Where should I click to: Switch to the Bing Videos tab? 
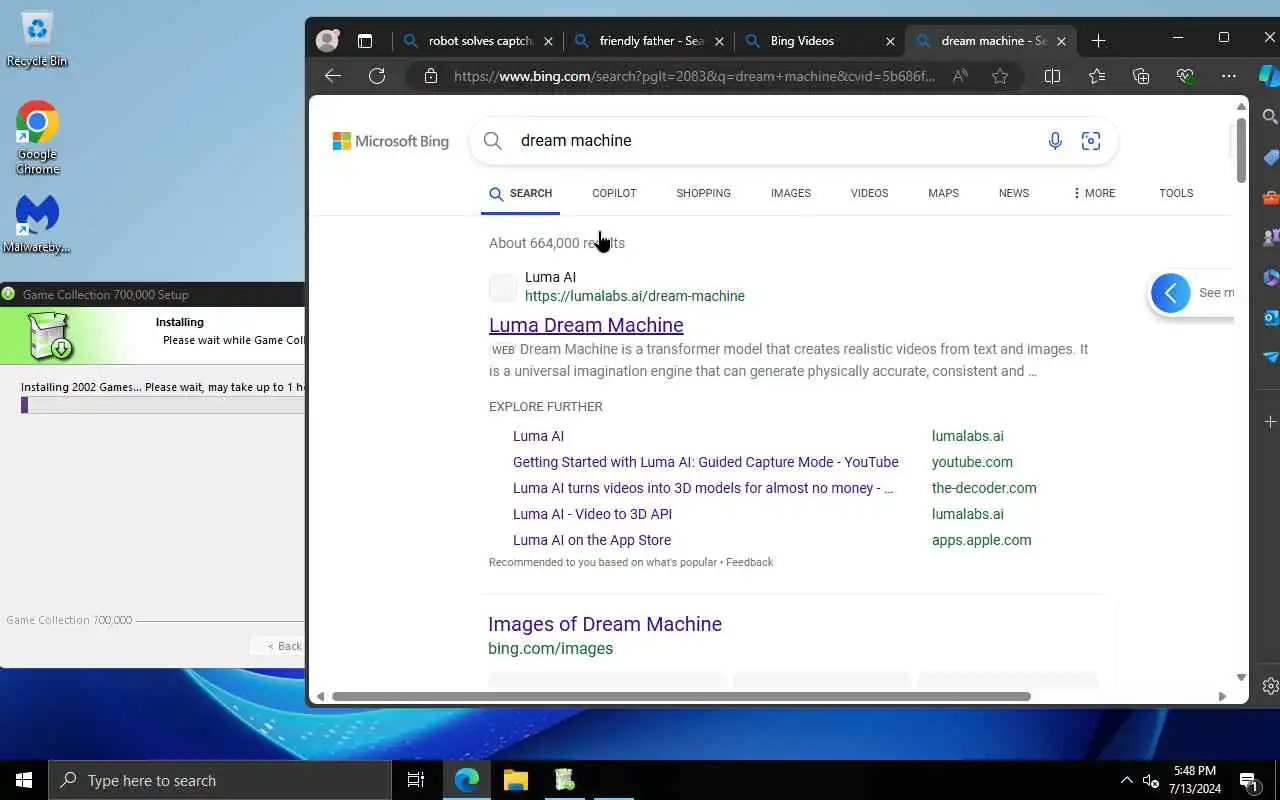tap(820, 41)
